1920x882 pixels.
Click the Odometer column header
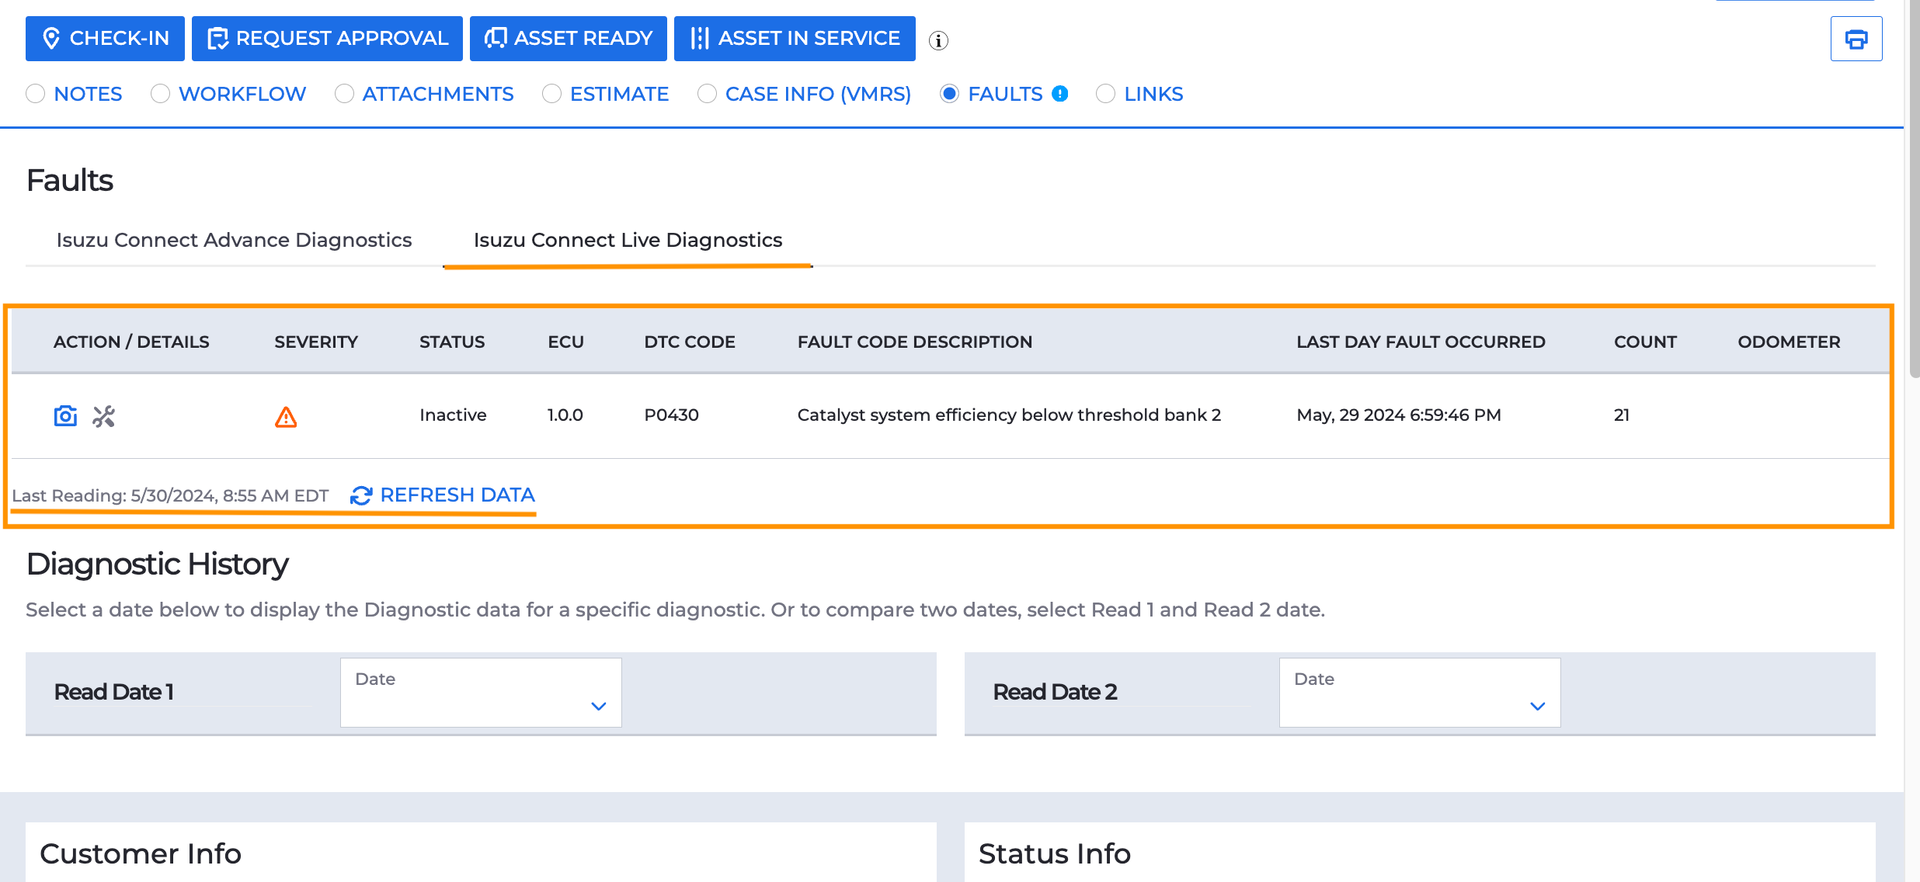[1789, 342]
